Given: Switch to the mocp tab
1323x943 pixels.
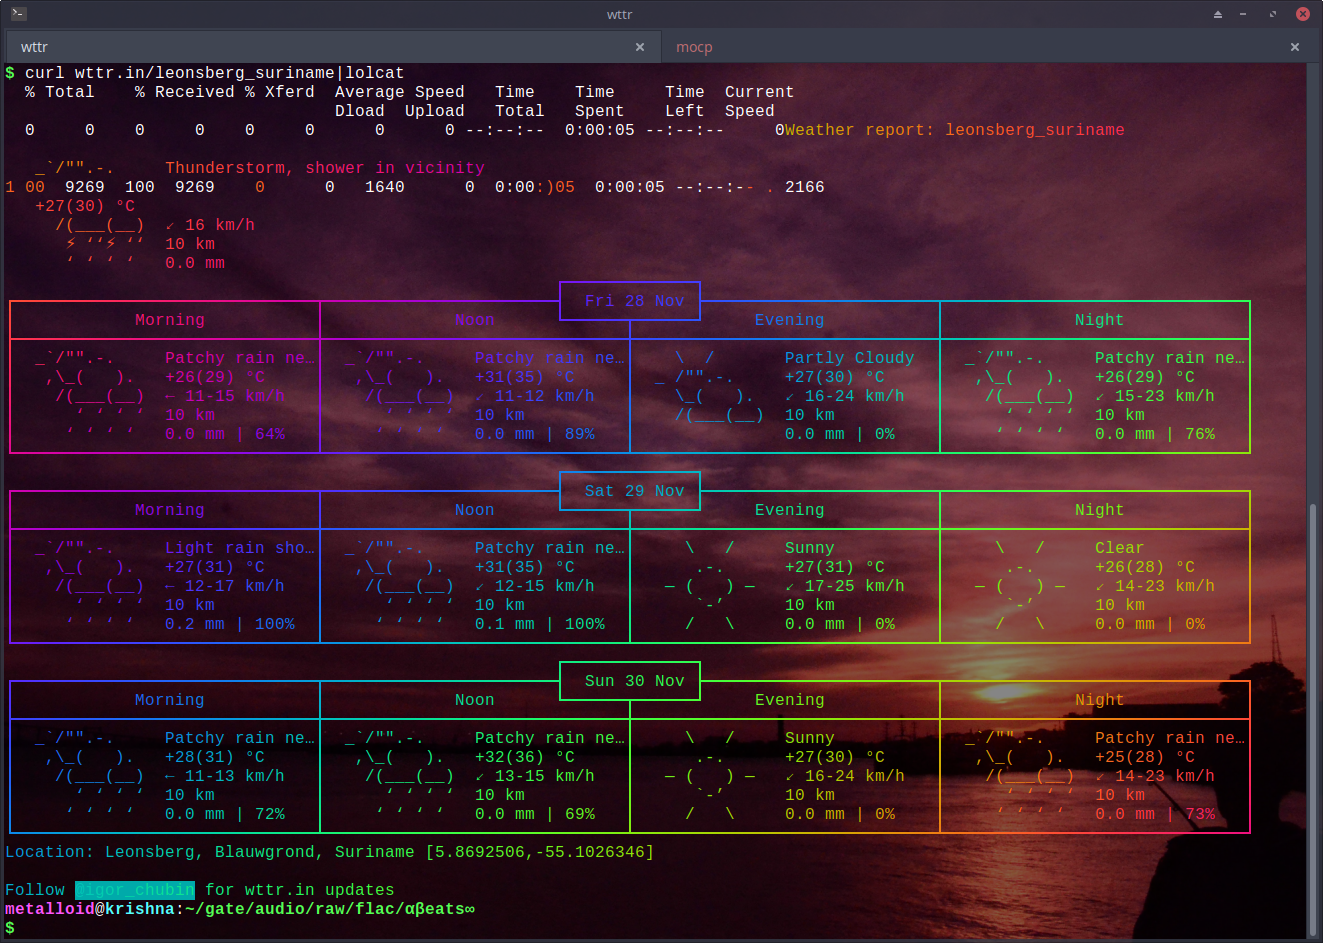Looking at the screenshot, I should pyautogui.click(x=694, y=47).
